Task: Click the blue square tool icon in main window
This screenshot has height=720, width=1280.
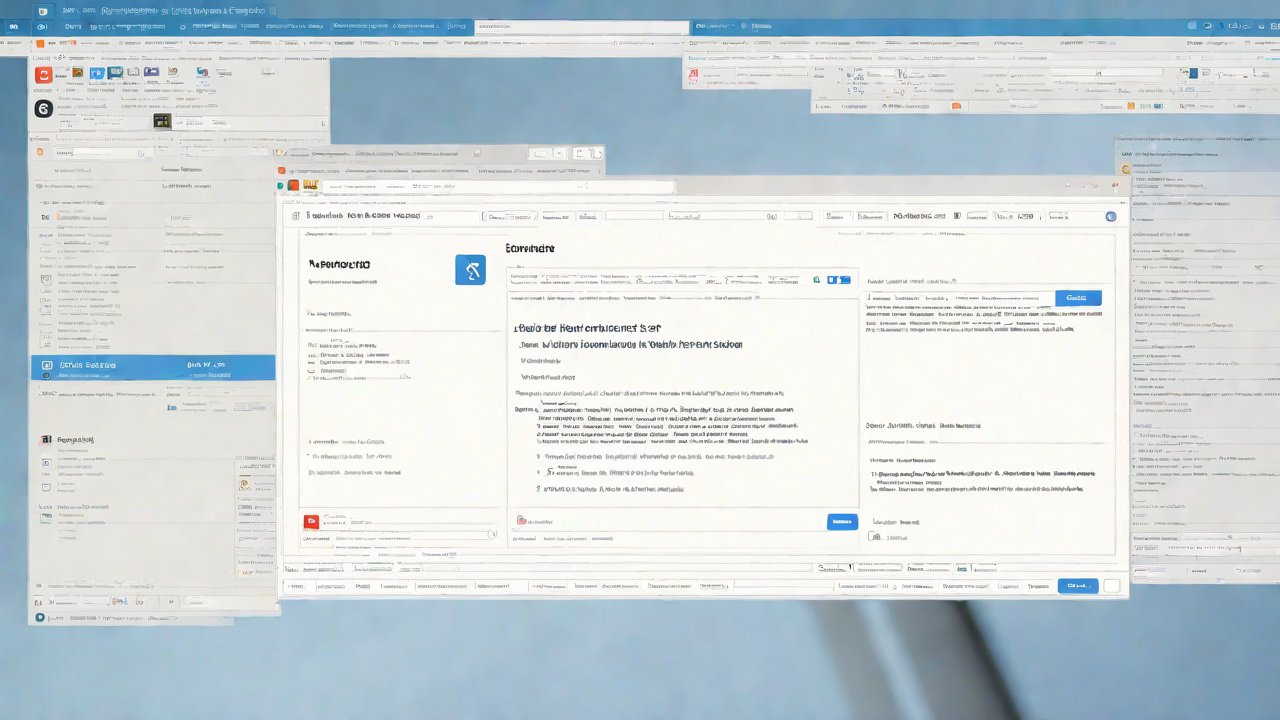Action: click(470, 269)
